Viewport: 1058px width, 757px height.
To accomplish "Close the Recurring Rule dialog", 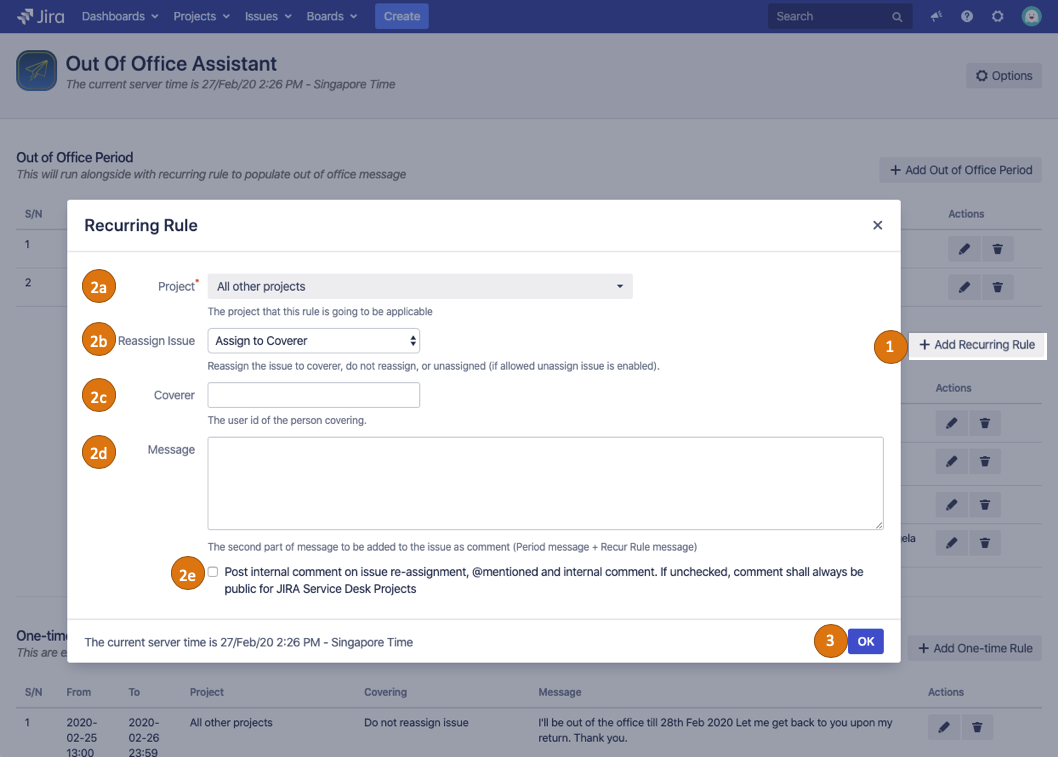I will [877, 225].
